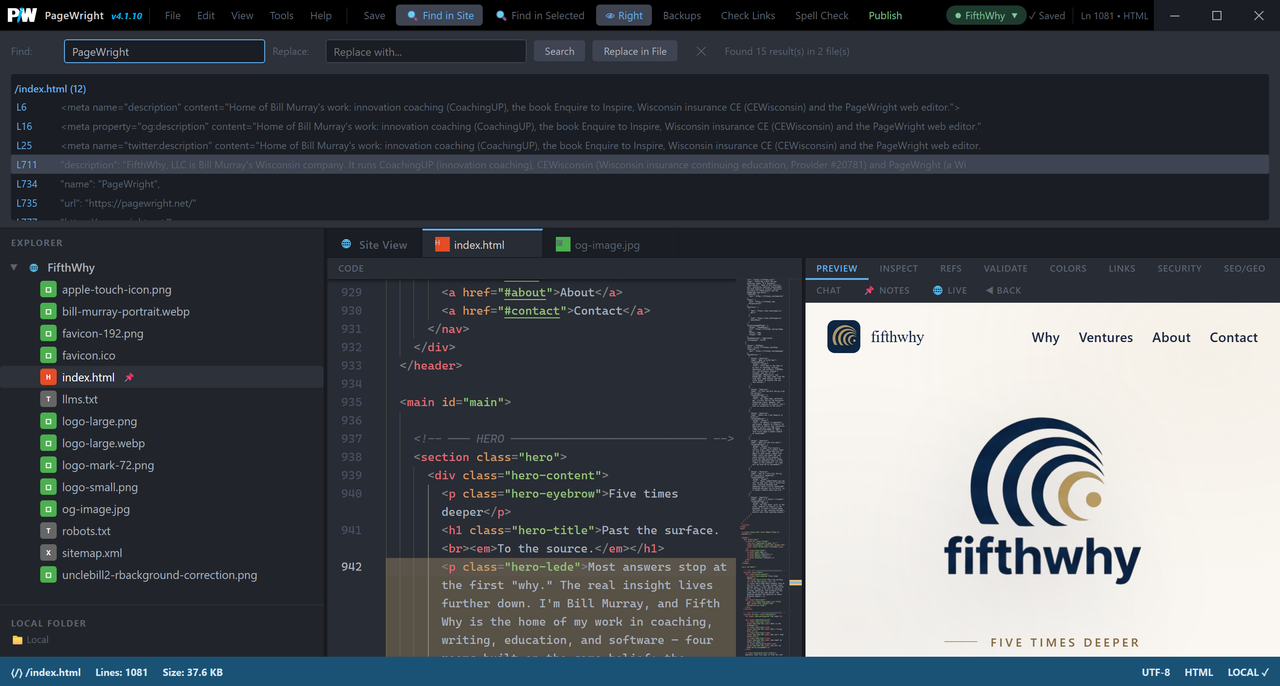Click the Replace with input field

pyautogui.click(x=426, y=51)
